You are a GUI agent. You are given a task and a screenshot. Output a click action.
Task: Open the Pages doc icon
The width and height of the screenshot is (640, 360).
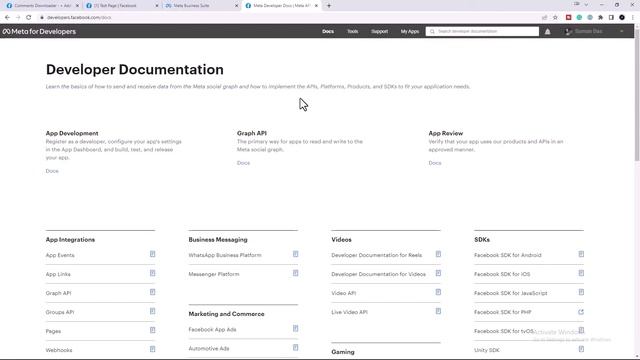tap(152, 330)
